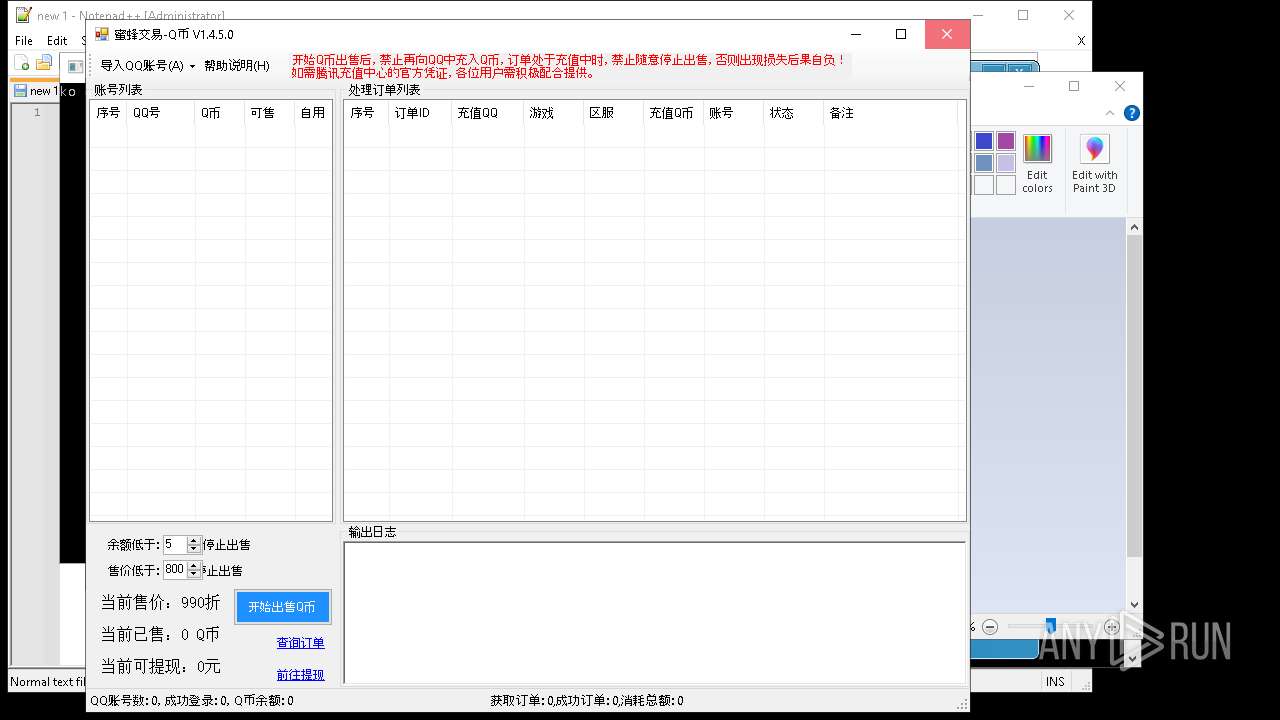1280x720 pixels.
Task: Click the Q币 column header in the account list
Action: coord(220,113)
